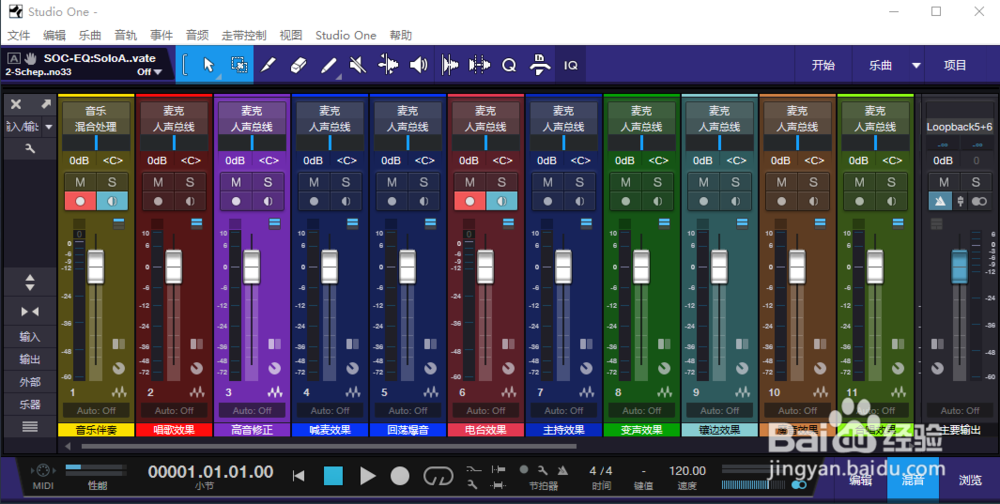Click the hamburger list icon in left panel
Viewport: 1000px width, 504px height.
coord(30,427)
